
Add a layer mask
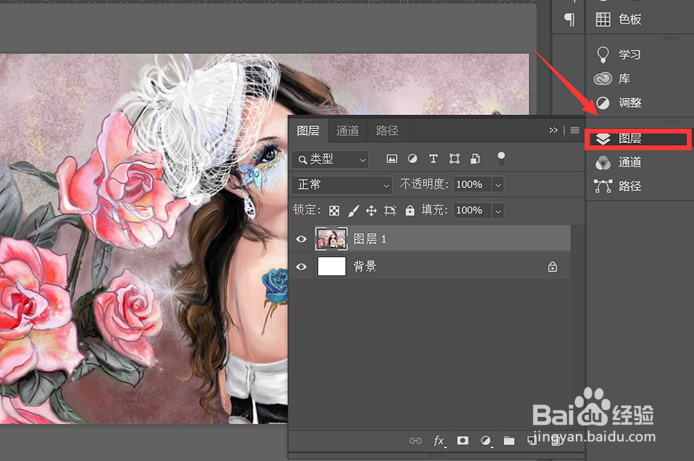(463, 440)
